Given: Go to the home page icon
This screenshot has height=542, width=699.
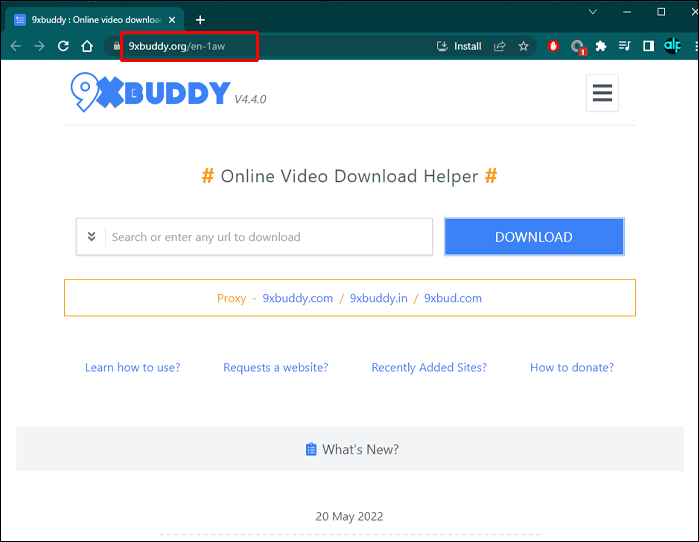Looking at the screenshot, I should (x=87, y=46).
